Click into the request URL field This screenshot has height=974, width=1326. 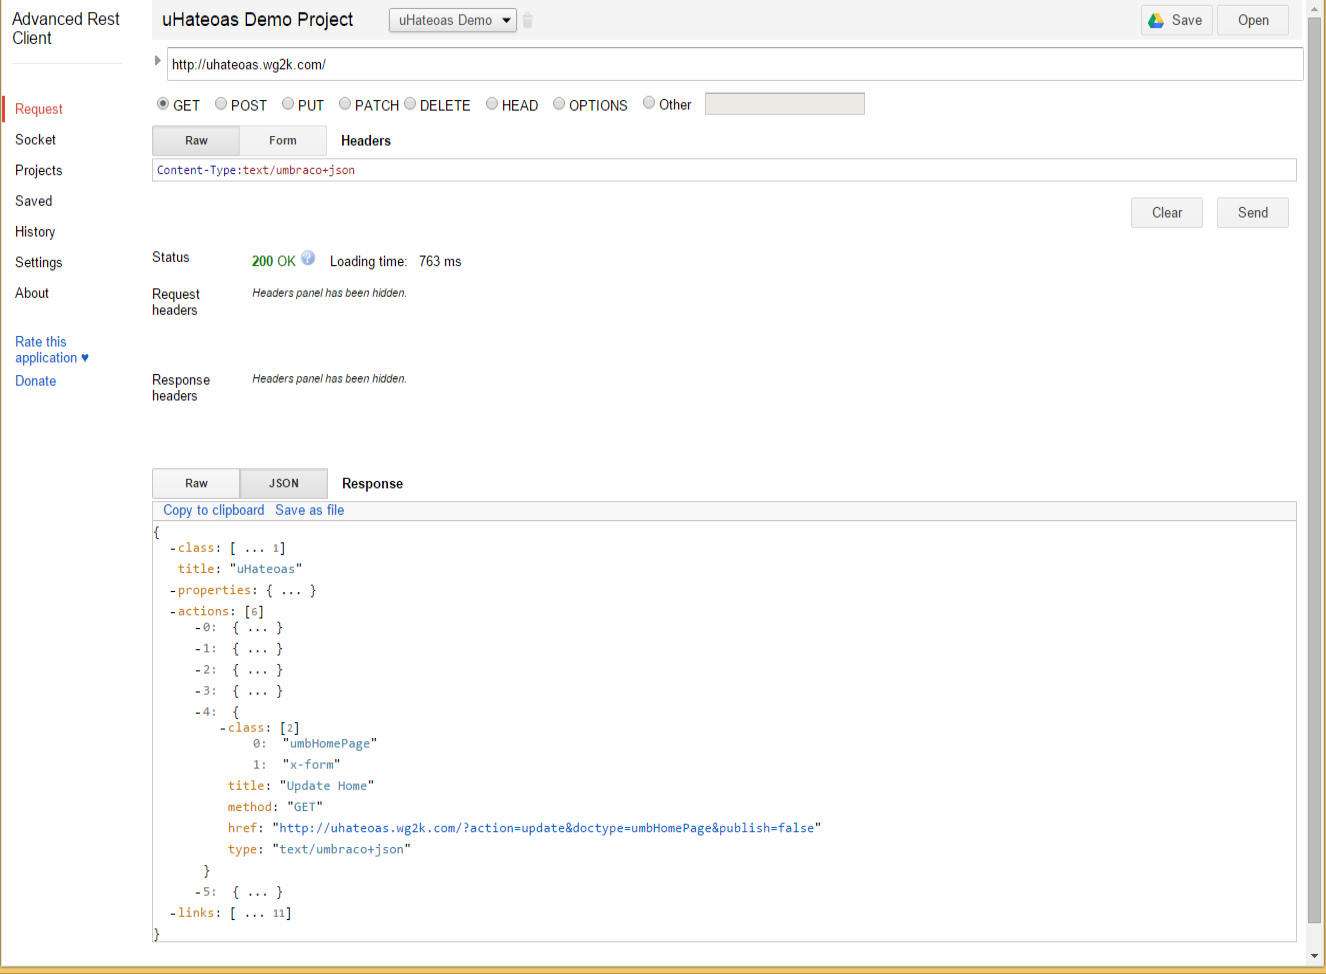pos(735,64)
